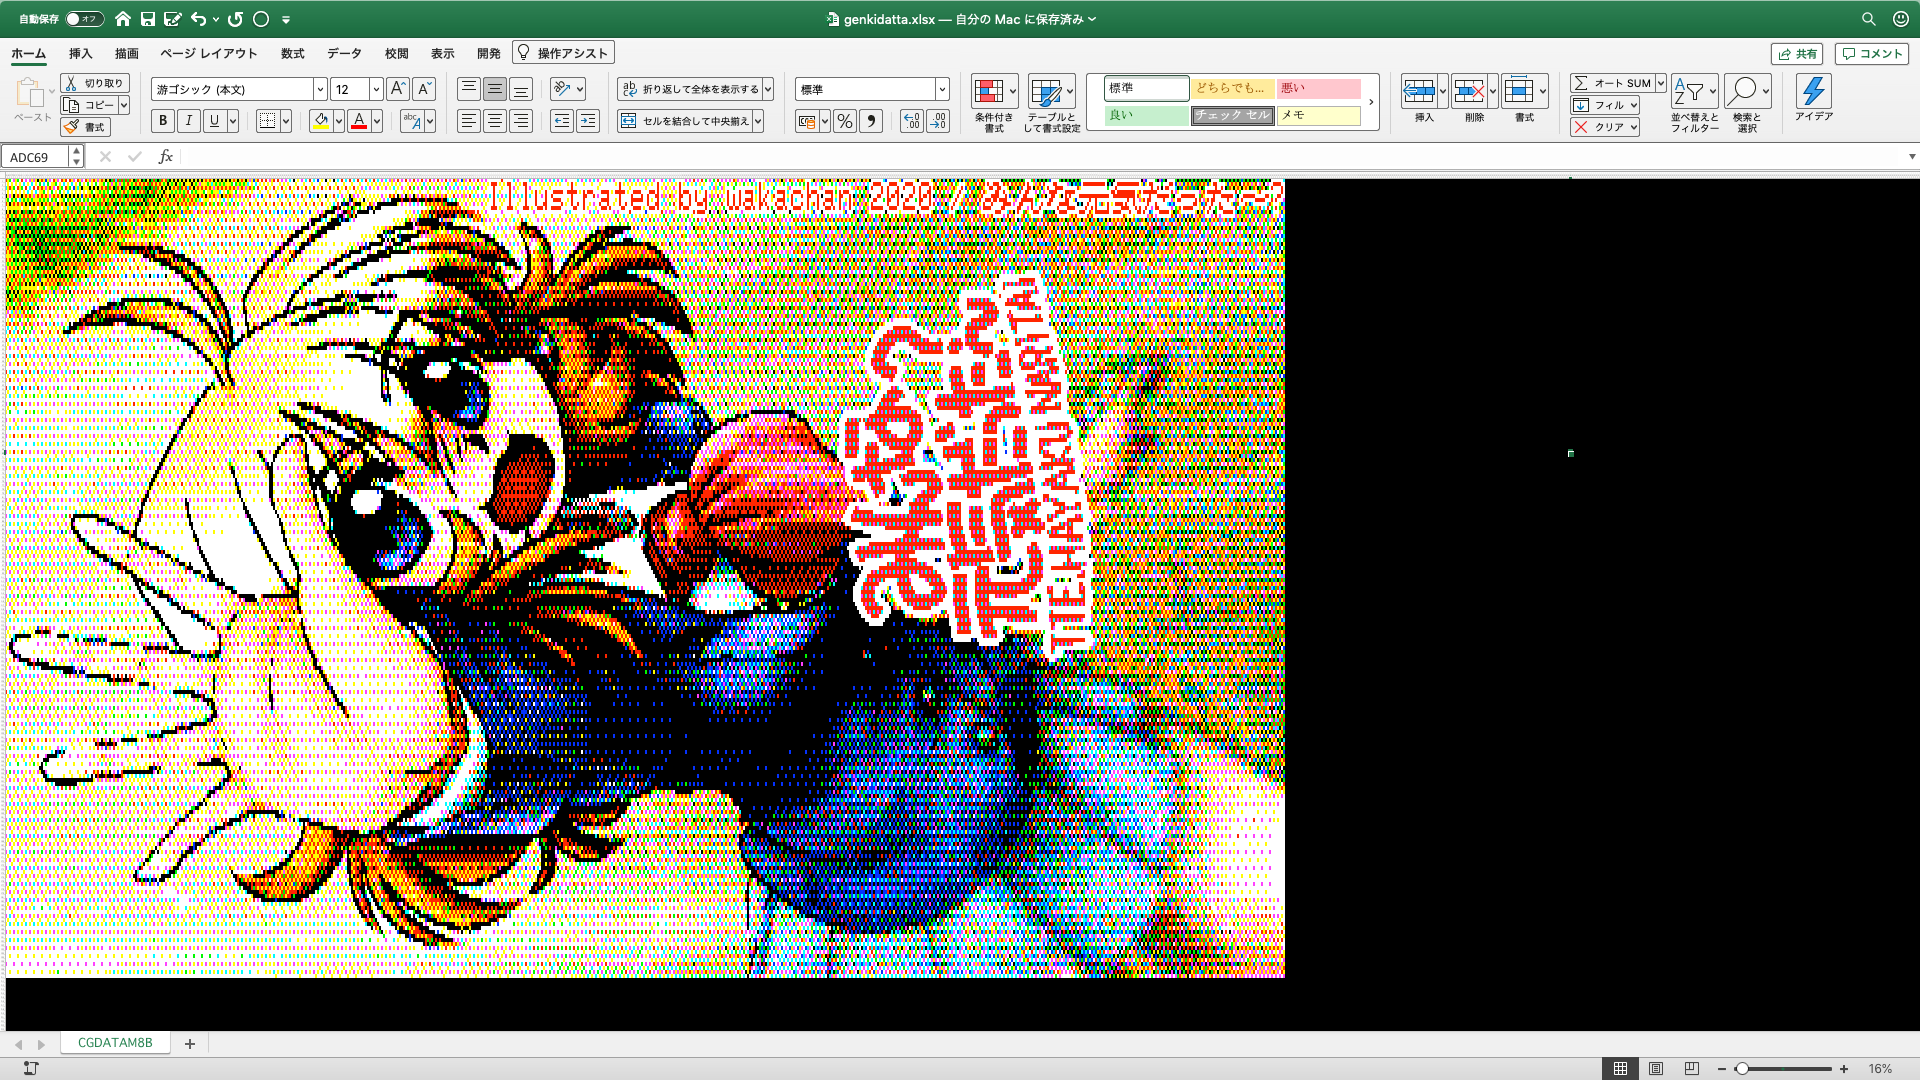1920x1080 pixels.
Task: Click the Tell Me (操作アシスト) box
Action: (x=563, y=53)
